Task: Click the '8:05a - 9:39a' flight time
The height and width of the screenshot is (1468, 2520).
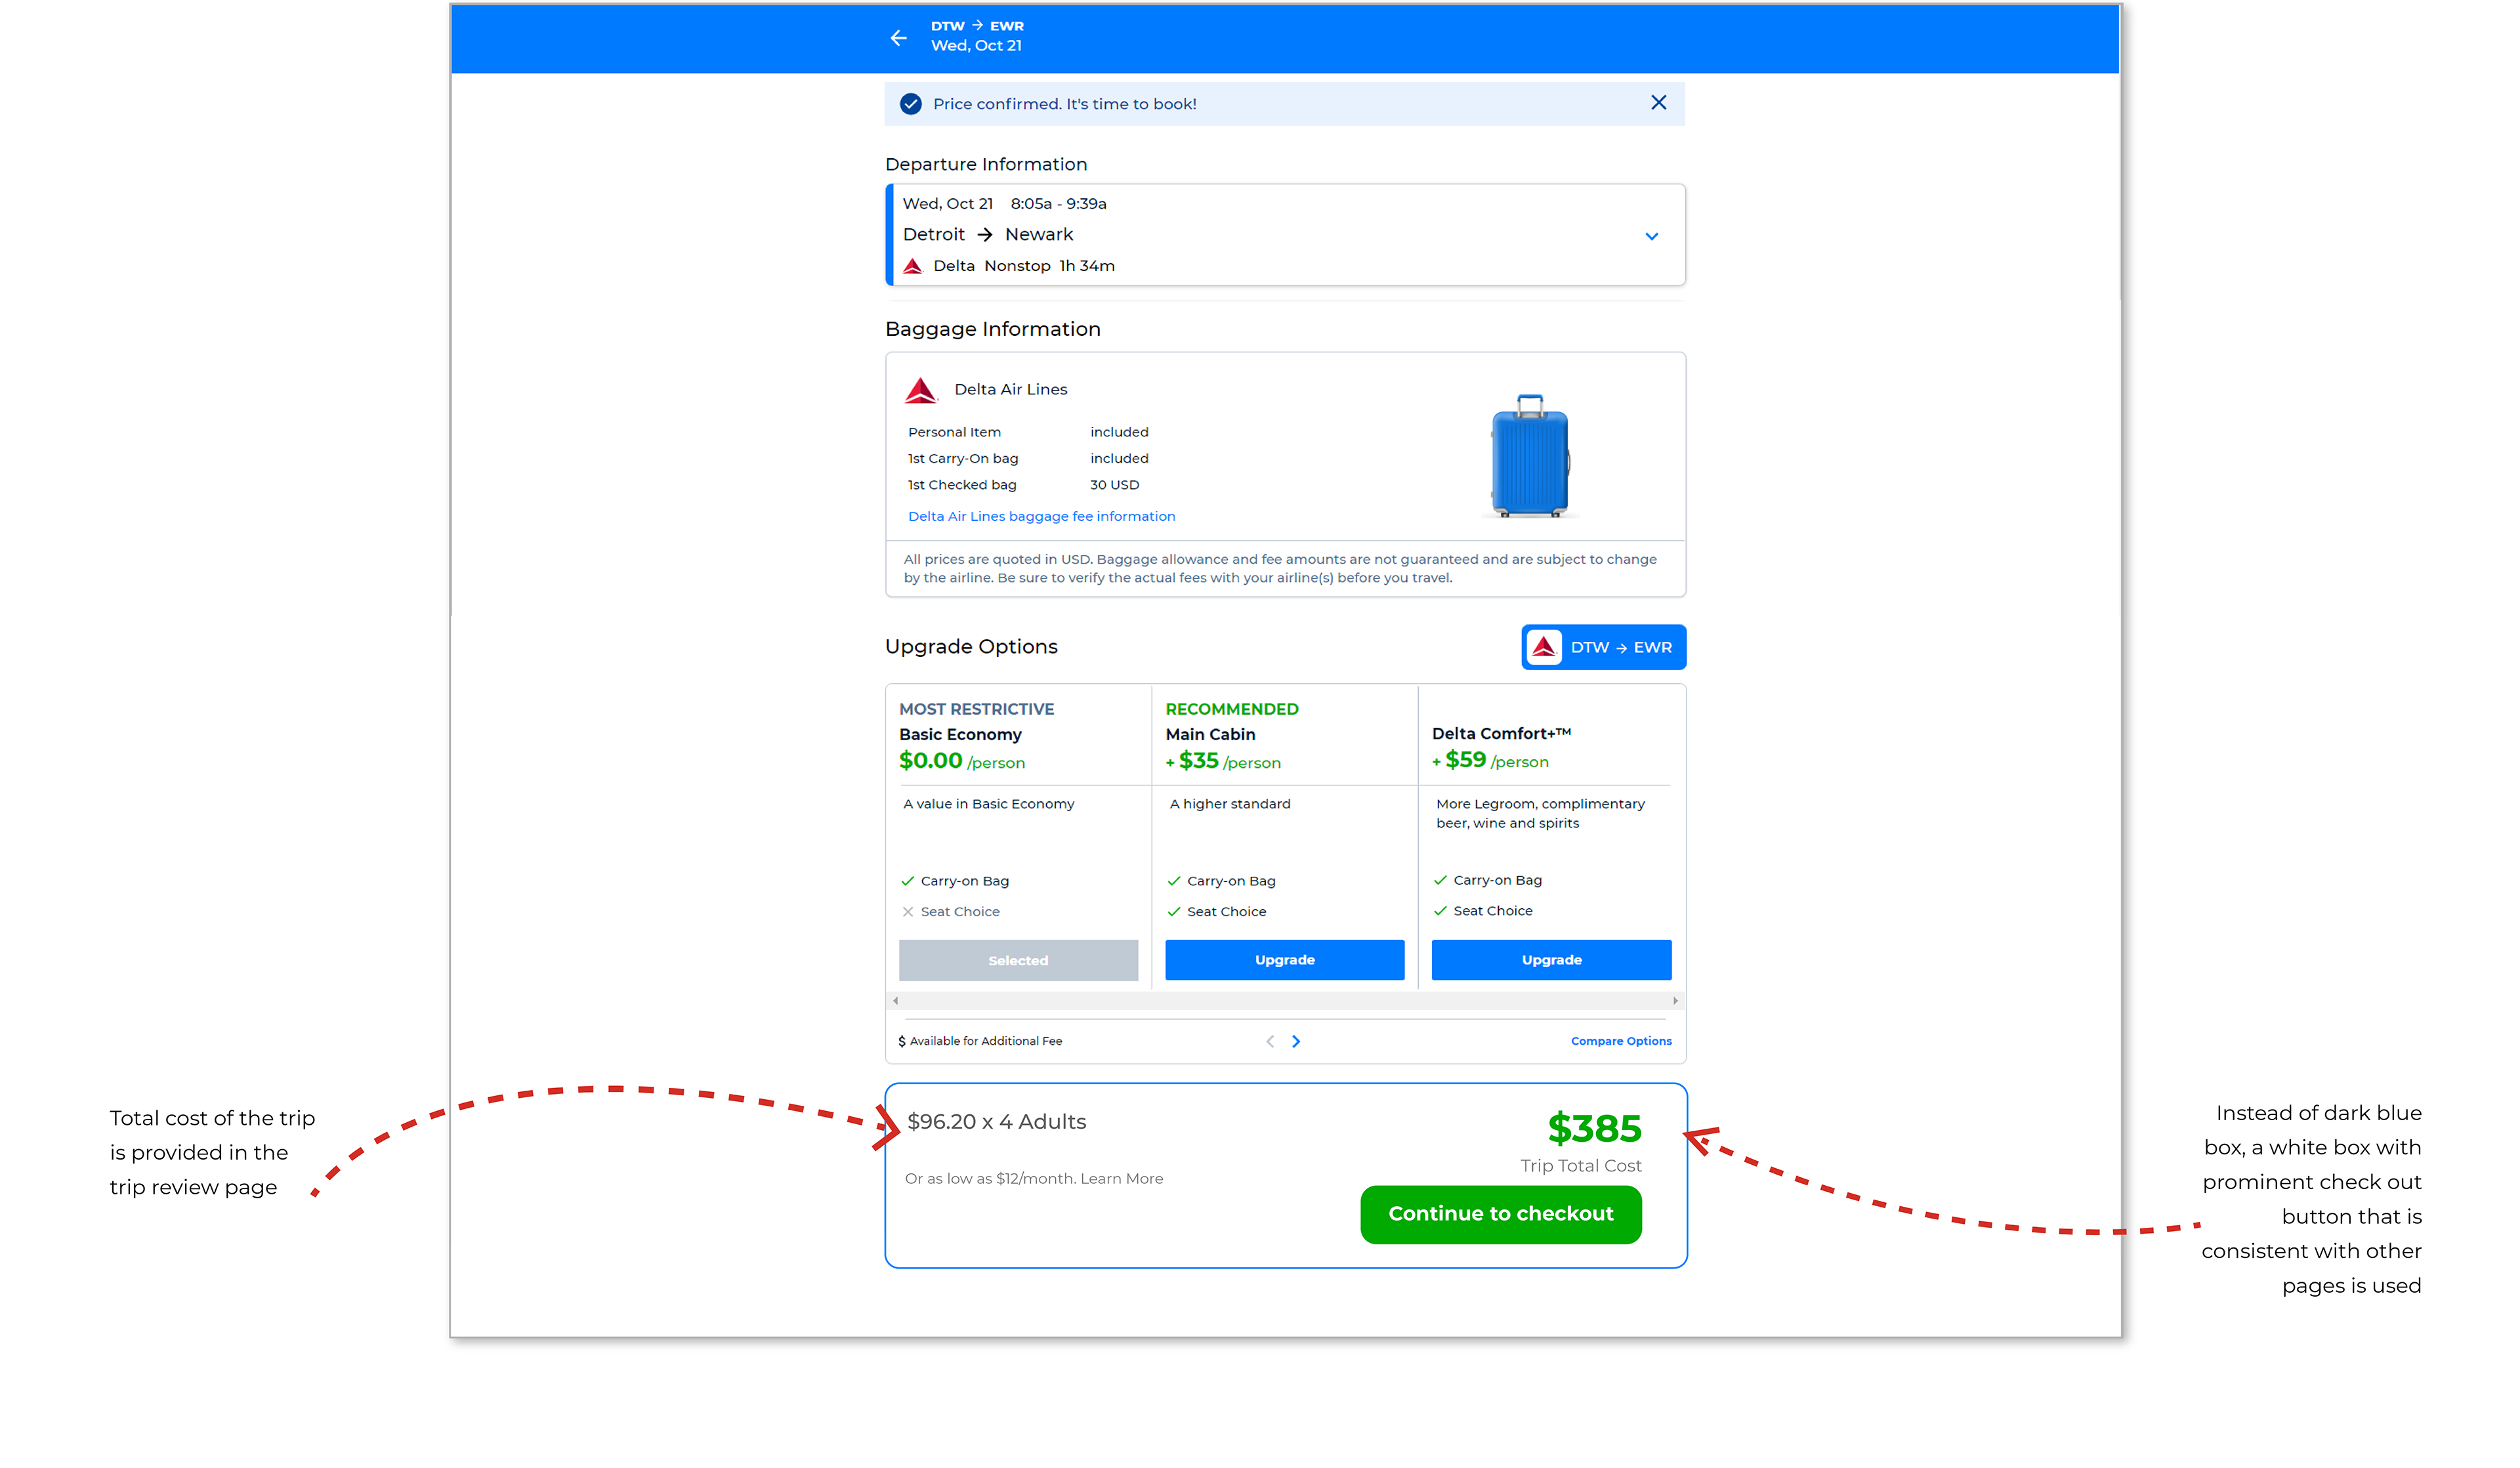Action: 1058,204
